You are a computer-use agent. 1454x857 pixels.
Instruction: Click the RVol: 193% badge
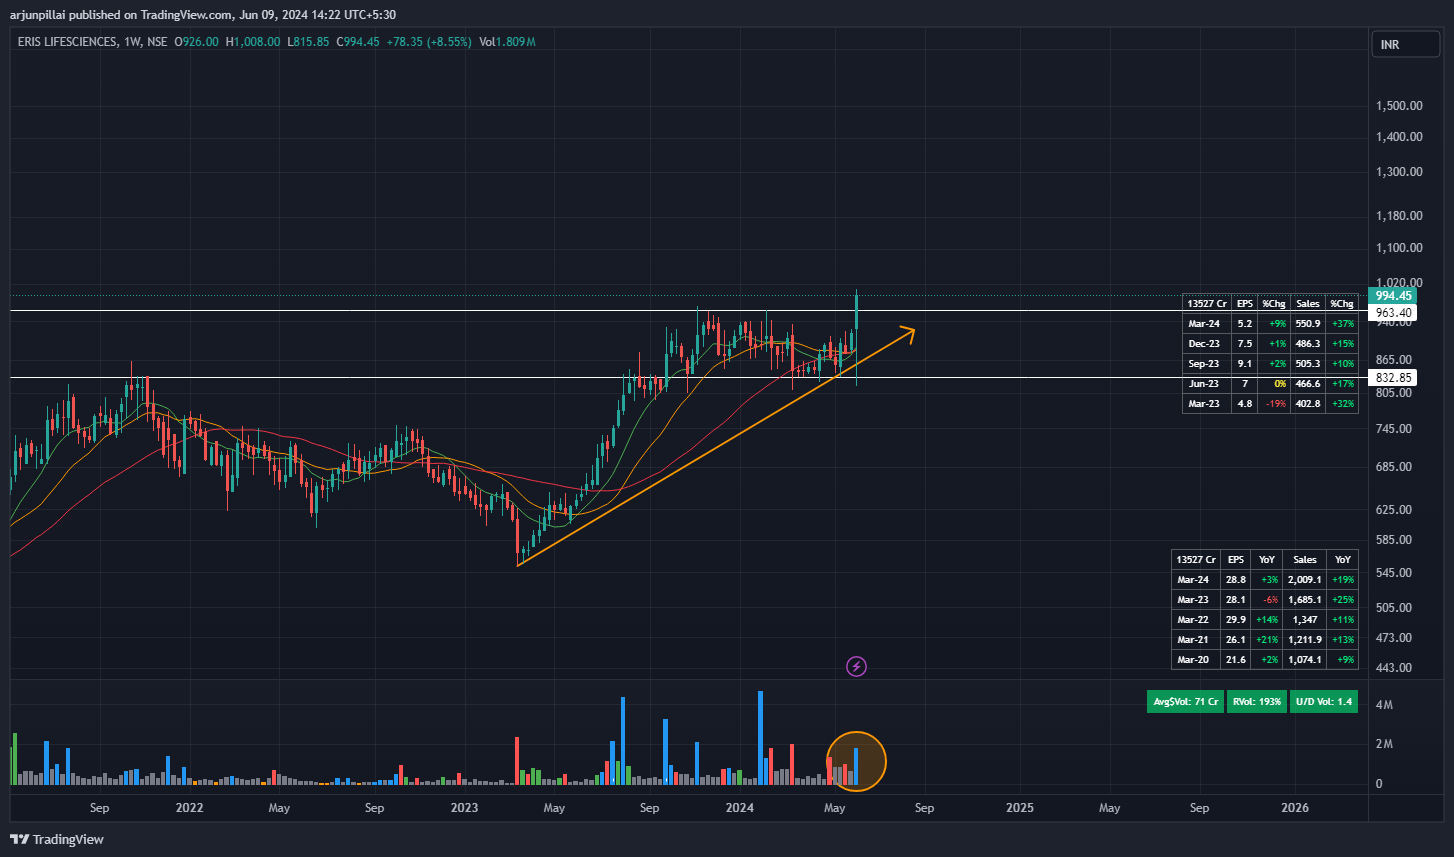1256,702
